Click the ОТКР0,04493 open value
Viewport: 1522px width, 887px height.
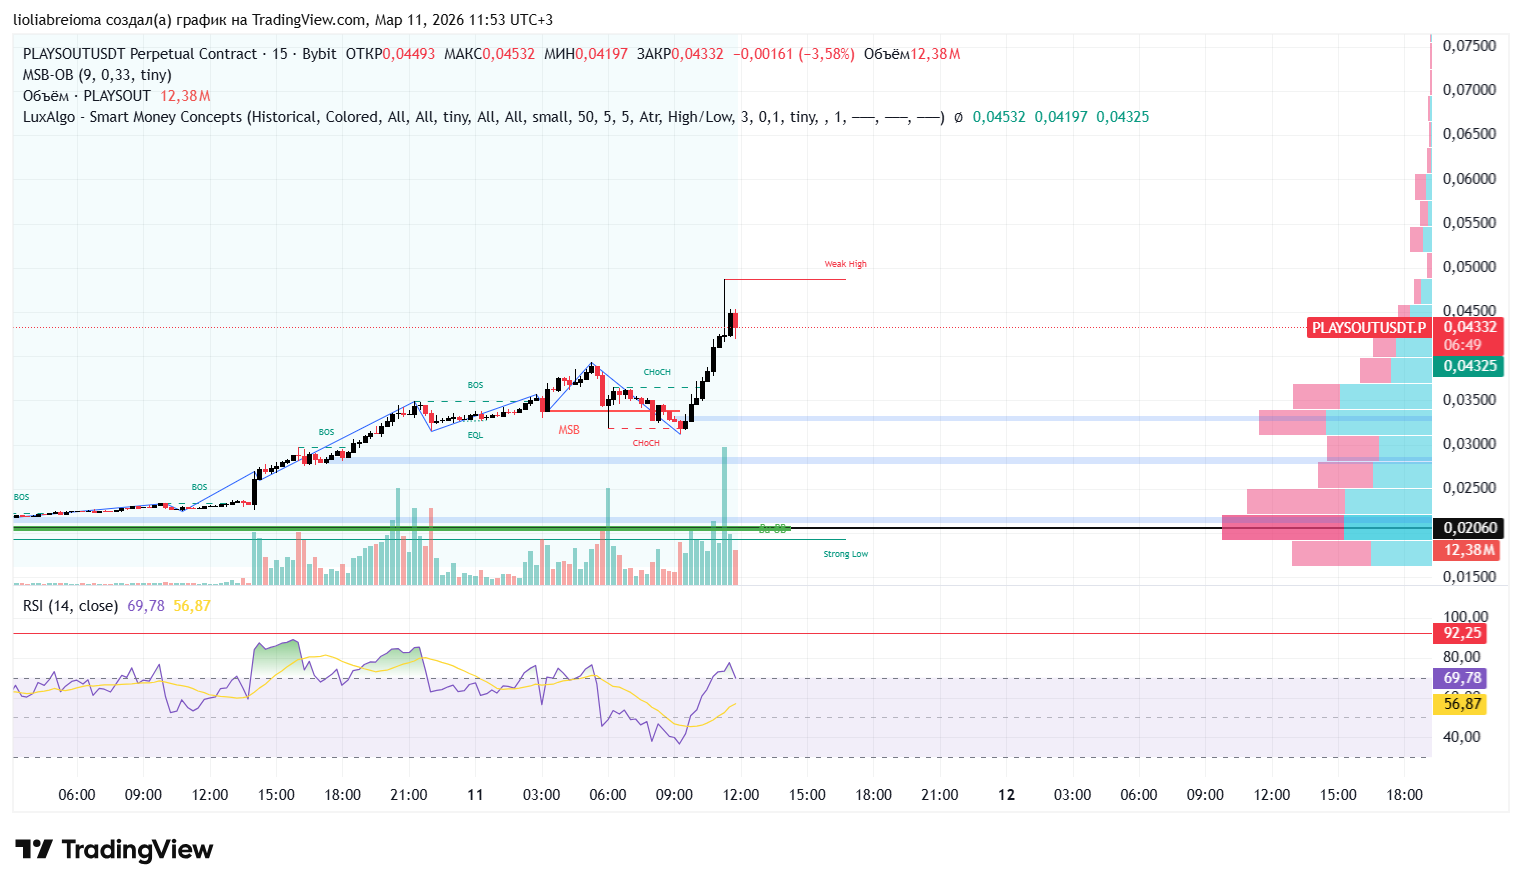coord(390,54)
